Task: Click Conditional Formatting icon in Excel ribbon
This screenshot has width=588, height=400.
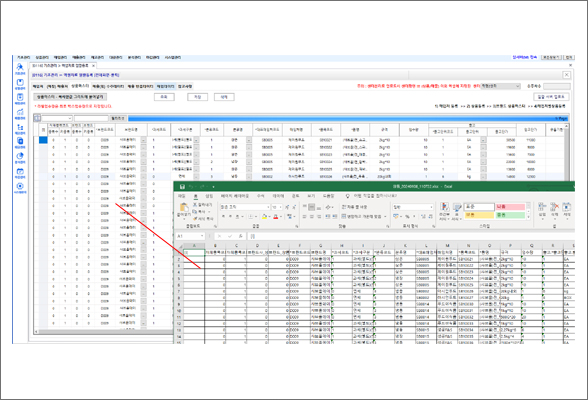Action: pos(444,208)
